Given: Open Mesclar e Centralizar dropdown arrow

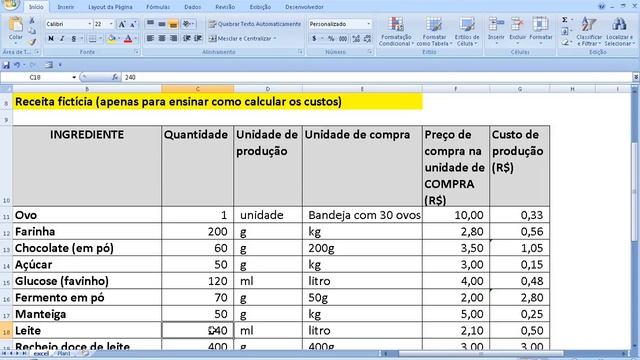Looking at the screenshot, I should click(275, 38).
